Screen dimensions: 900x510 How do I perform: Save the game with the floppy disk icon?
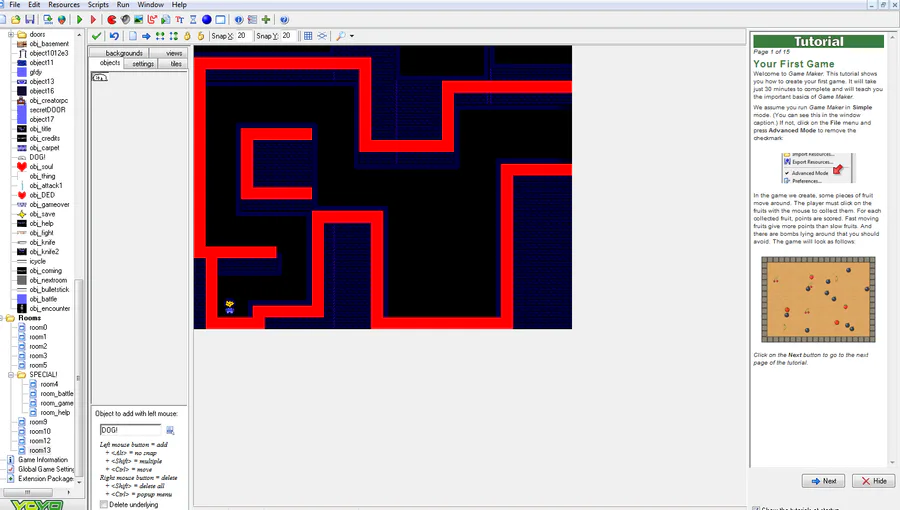(x=29, y=20)
